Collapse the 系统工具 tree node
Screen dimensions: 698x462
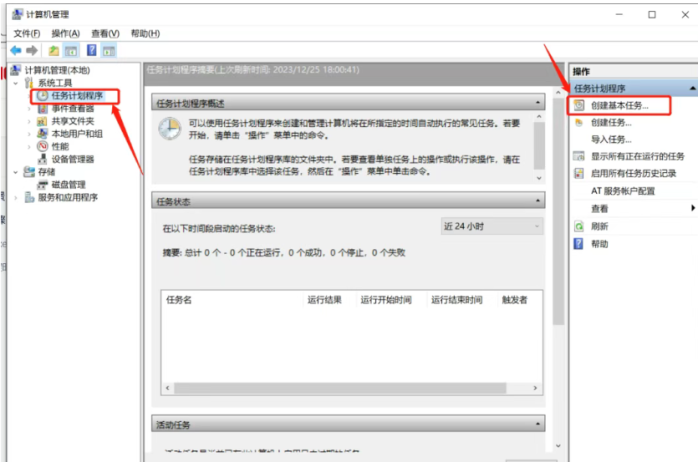click(16, 83)
